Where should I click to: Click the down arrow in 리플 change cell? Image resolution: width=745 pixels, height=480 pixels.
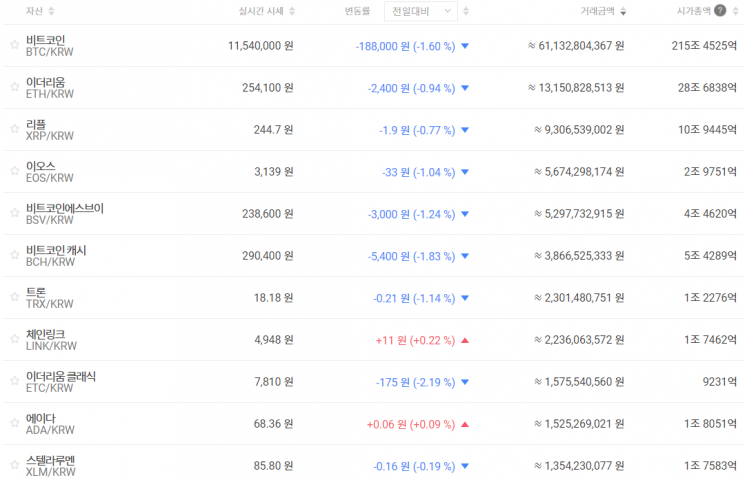coord(465,130)
